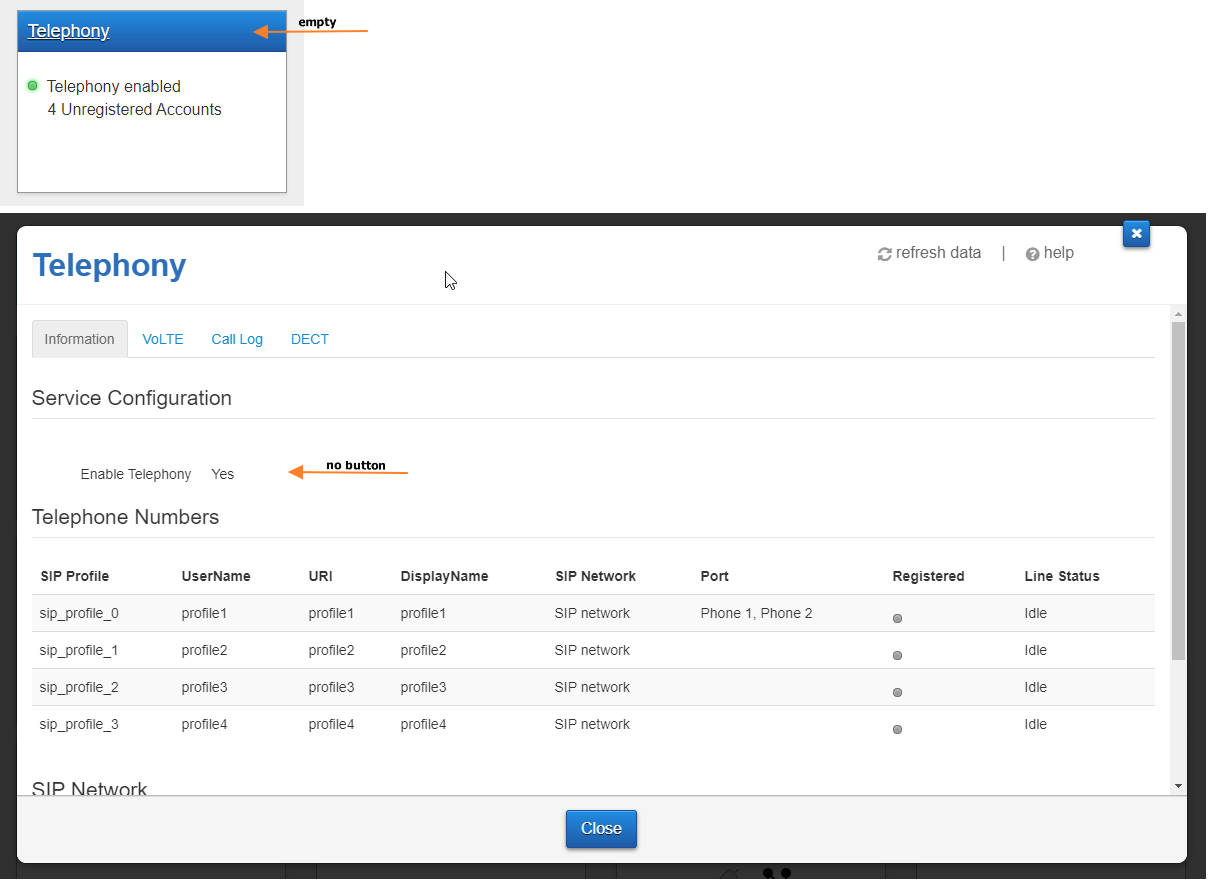
Task: Click the SIP Profile column header
Action: click(75, 576)
